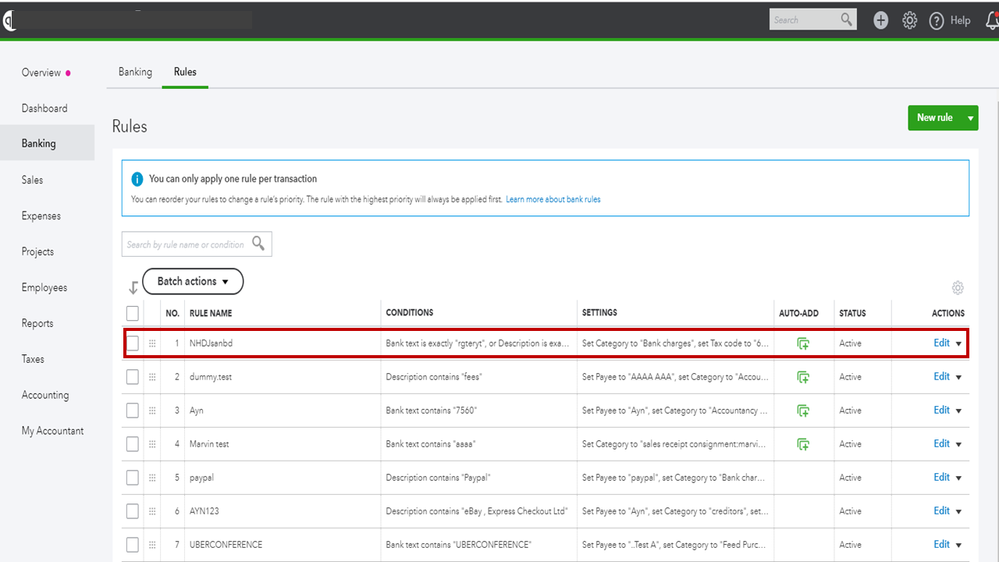Open Reports in the left navigation
The height and width of the screenshot is (562, 999).
coord(38,323)
